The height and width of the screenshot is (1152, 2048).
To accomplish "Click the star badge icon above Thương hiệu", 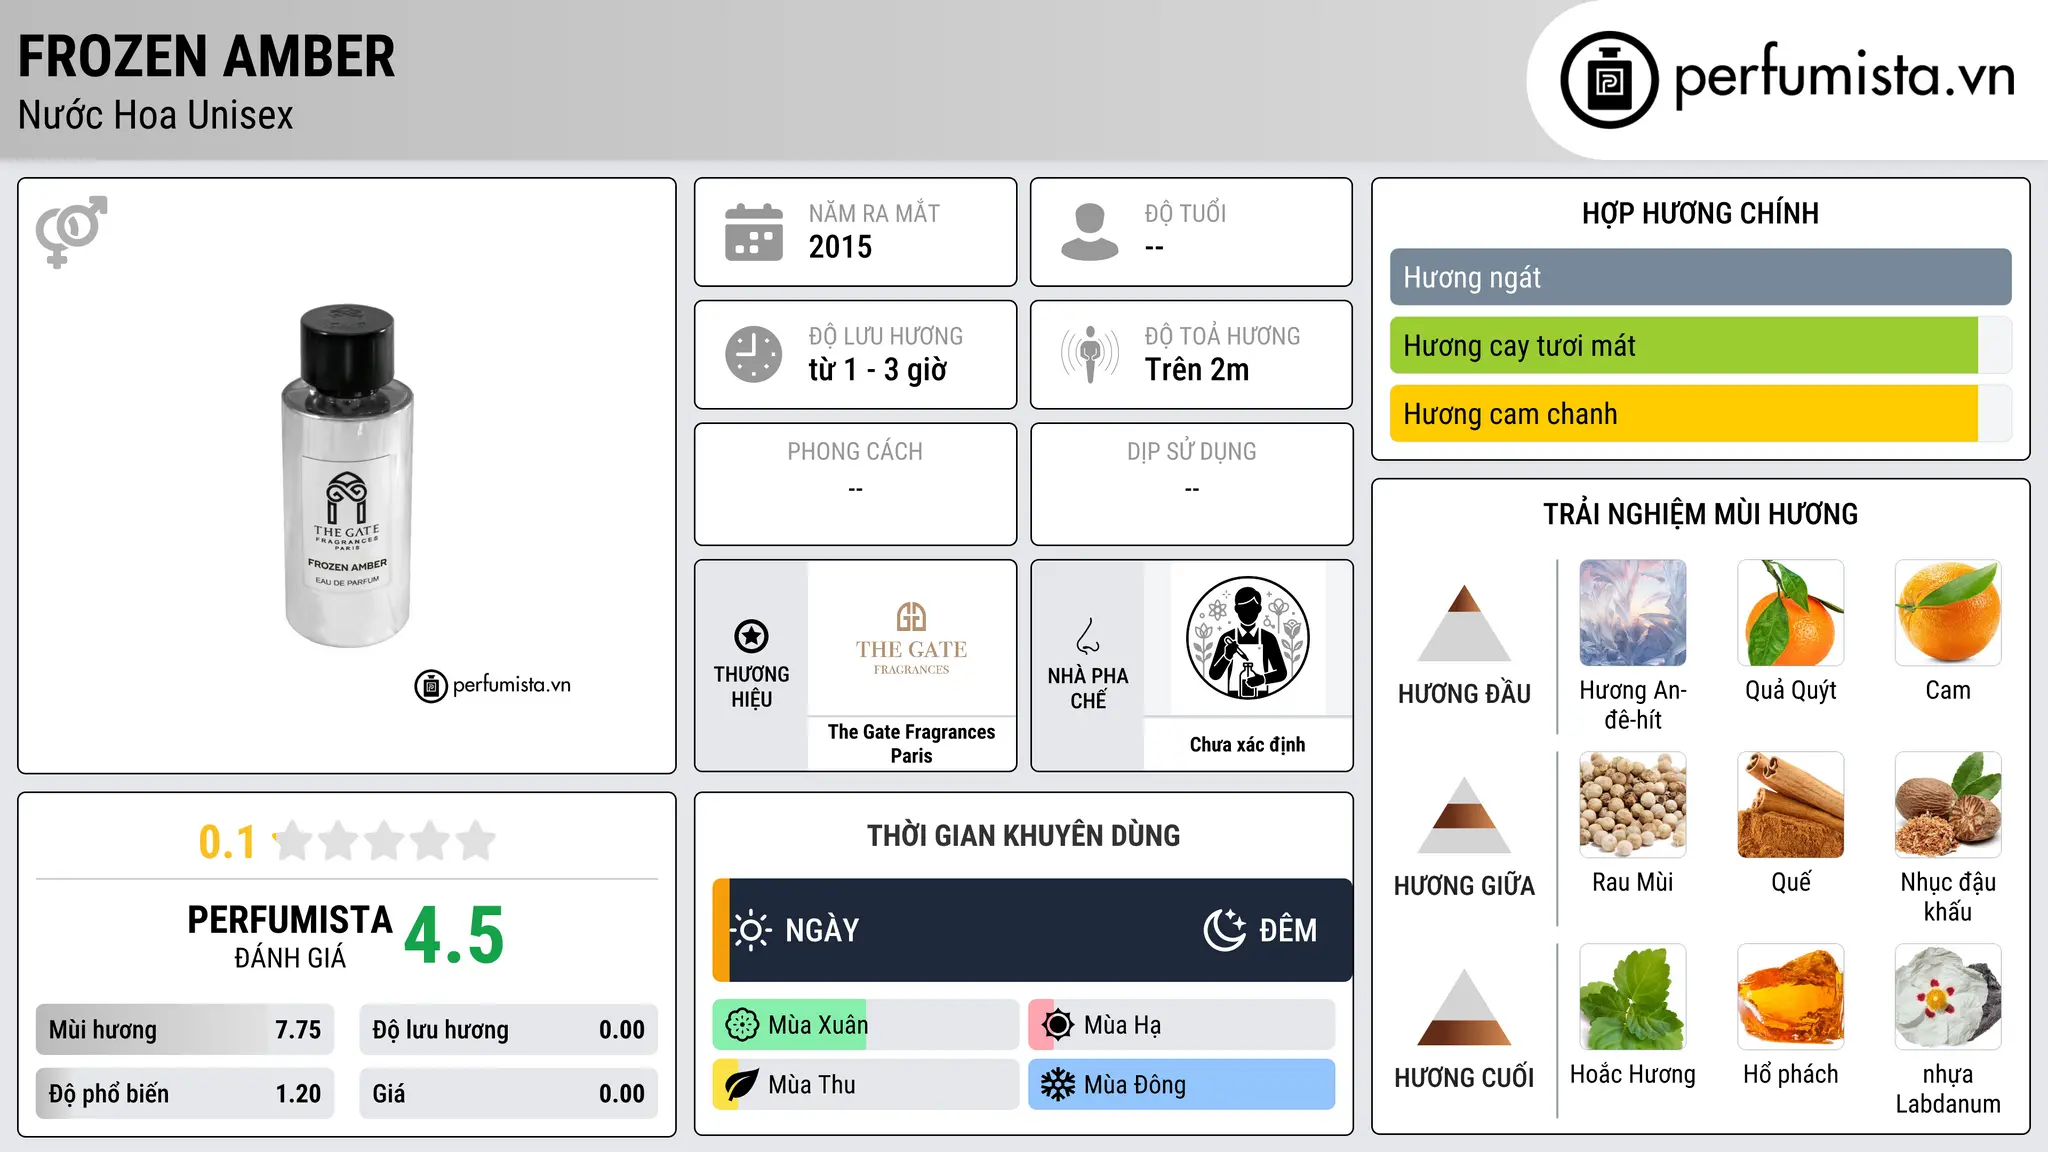I will (751, 635).
